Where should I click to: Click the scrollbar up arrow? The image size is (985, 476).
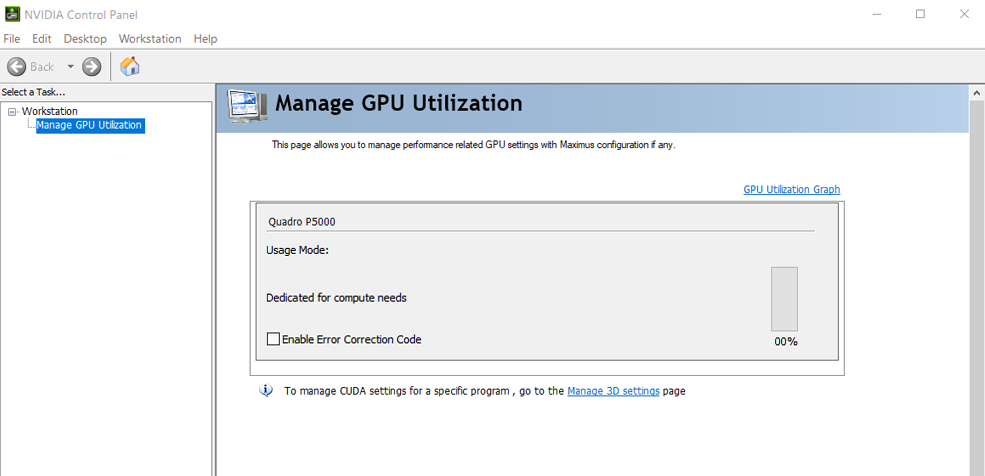[x=977, y=93]
